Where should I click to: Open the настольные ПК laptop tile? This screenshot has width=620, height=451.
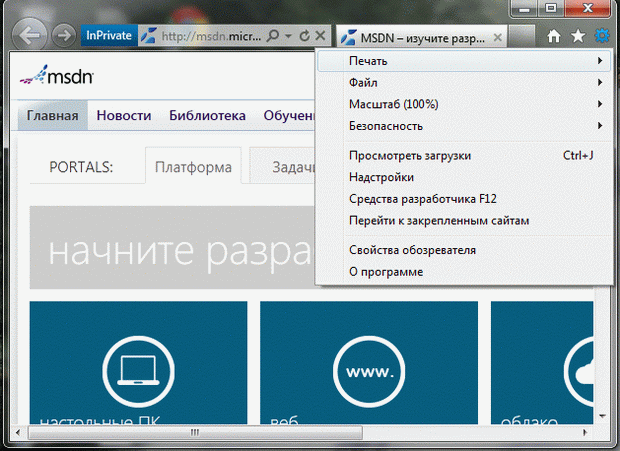click(x=138, y=362)
